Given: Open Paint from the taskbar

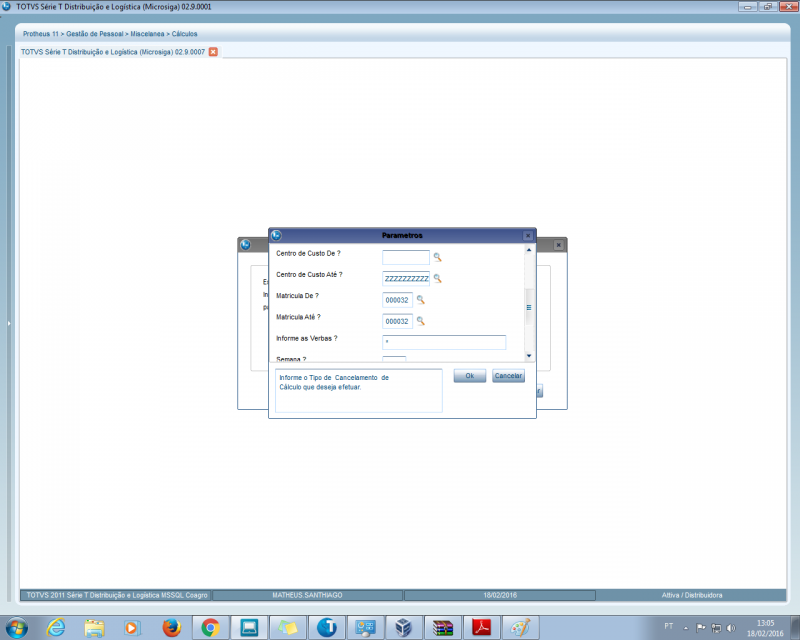Looking at the screenshot, I should tap(520, 628).
